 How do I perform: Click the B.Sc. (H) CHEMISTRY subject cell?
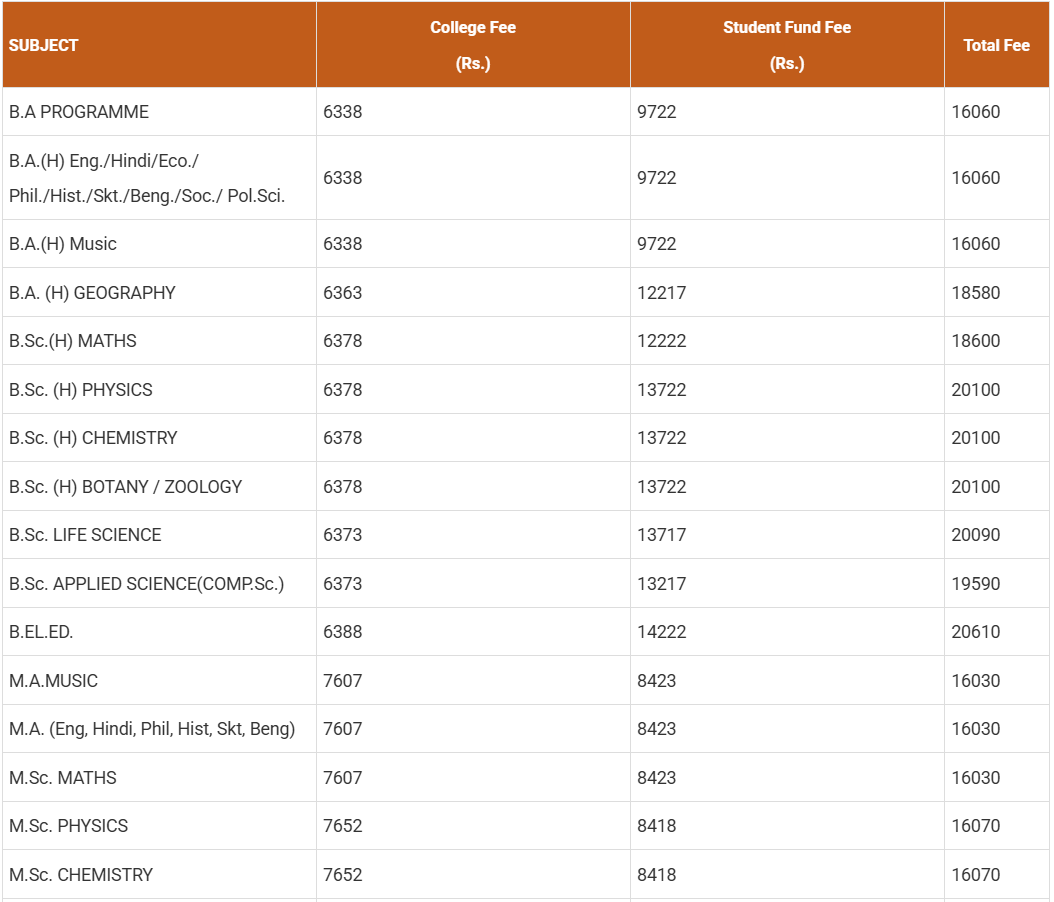pos(93,438)
